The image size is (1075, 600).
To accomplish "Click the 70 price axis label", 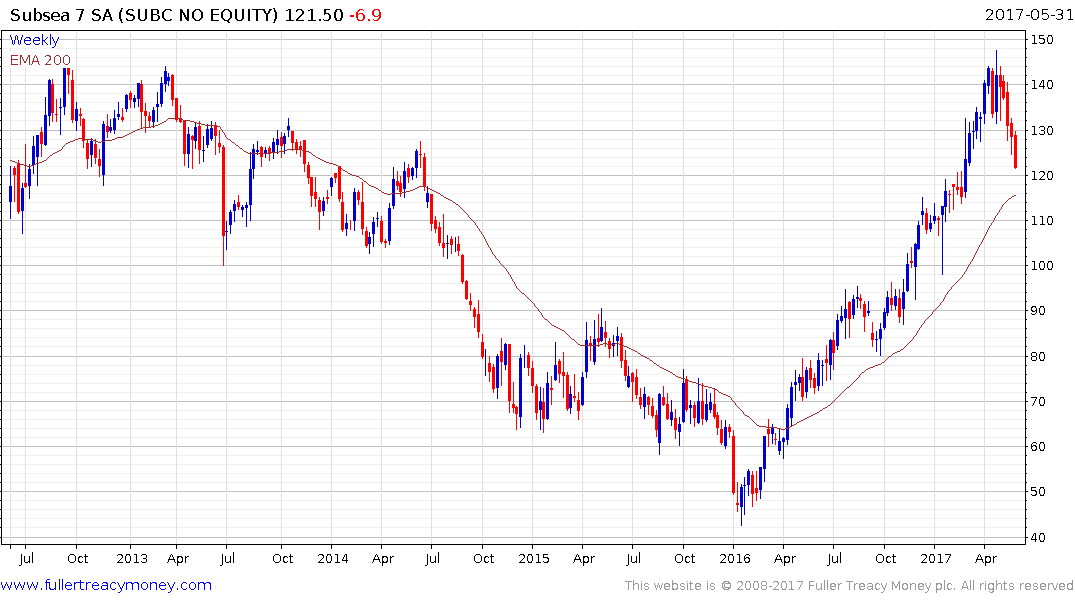I will point(1038,401).
